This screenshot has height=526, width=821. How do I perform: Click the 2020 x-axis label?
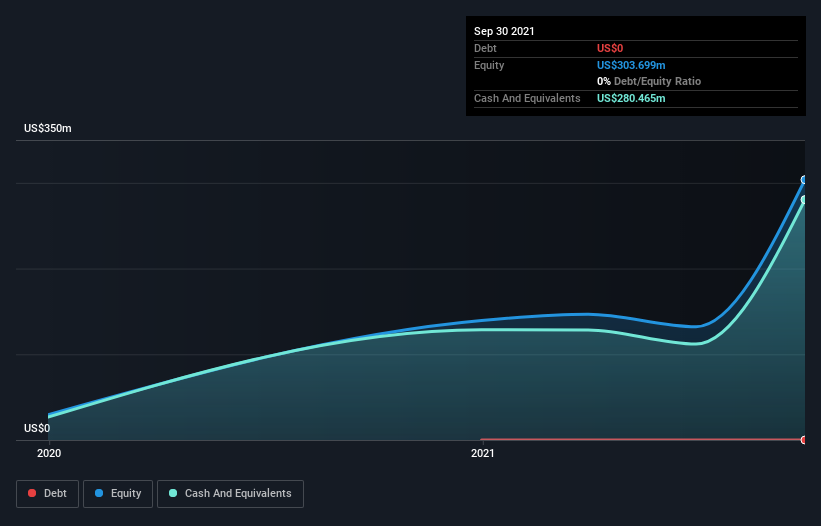click(x=49, y=453)
